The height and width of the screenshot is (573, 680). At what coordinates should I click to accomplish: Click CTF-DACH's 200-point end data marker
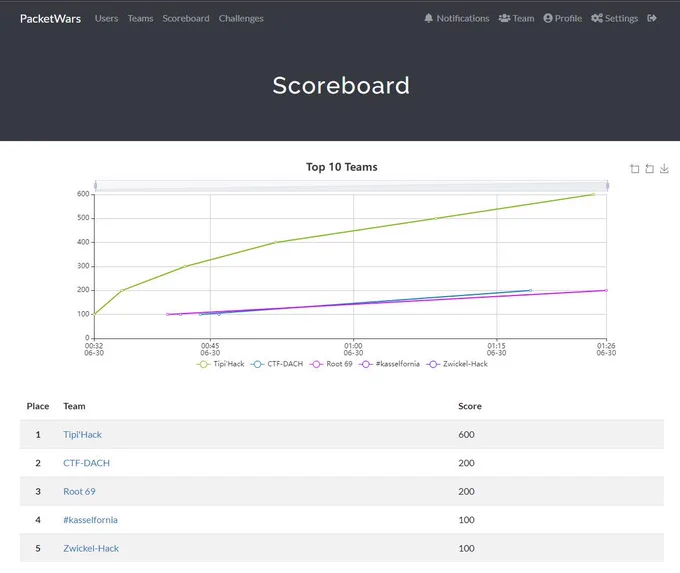click(530, 291)
